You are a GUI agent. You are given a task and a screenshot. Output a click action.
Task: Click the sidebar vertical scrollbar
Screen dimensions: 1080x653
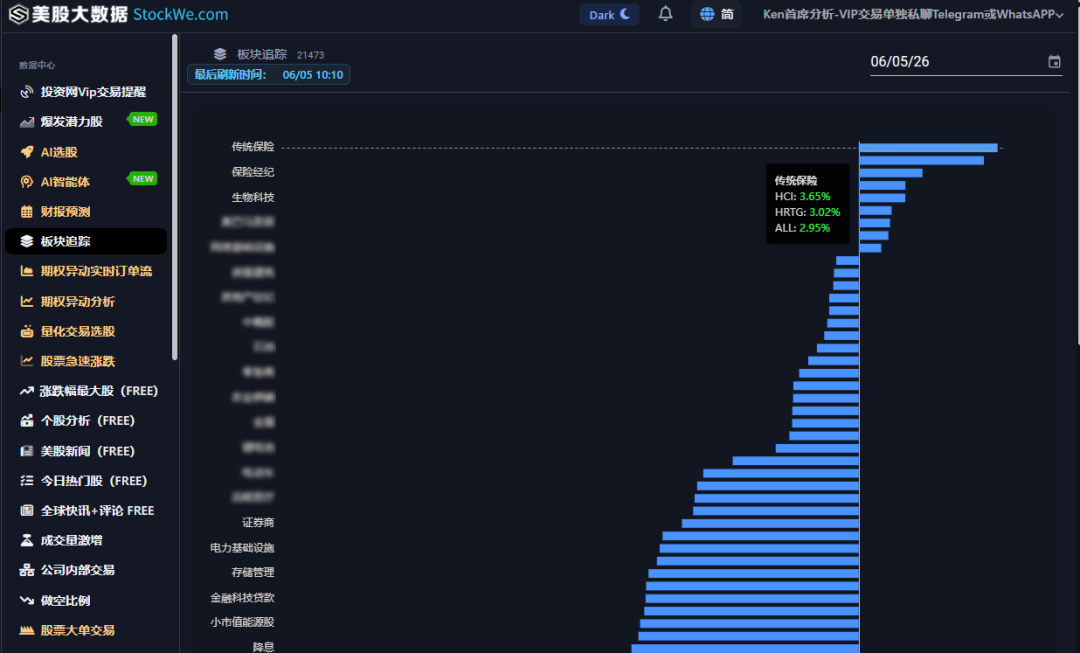coord(175,196)
